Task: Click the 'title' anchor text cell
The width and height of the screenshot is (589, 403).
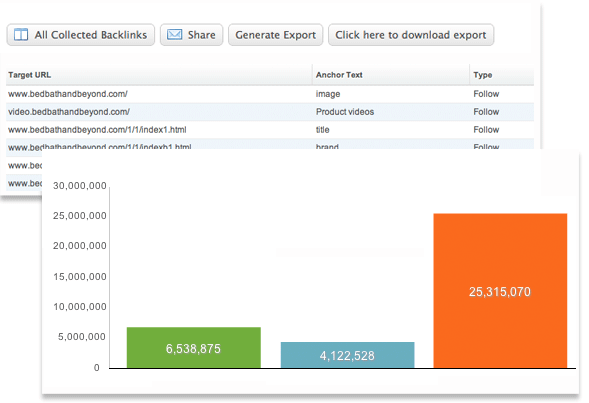Action: [323, 130]
